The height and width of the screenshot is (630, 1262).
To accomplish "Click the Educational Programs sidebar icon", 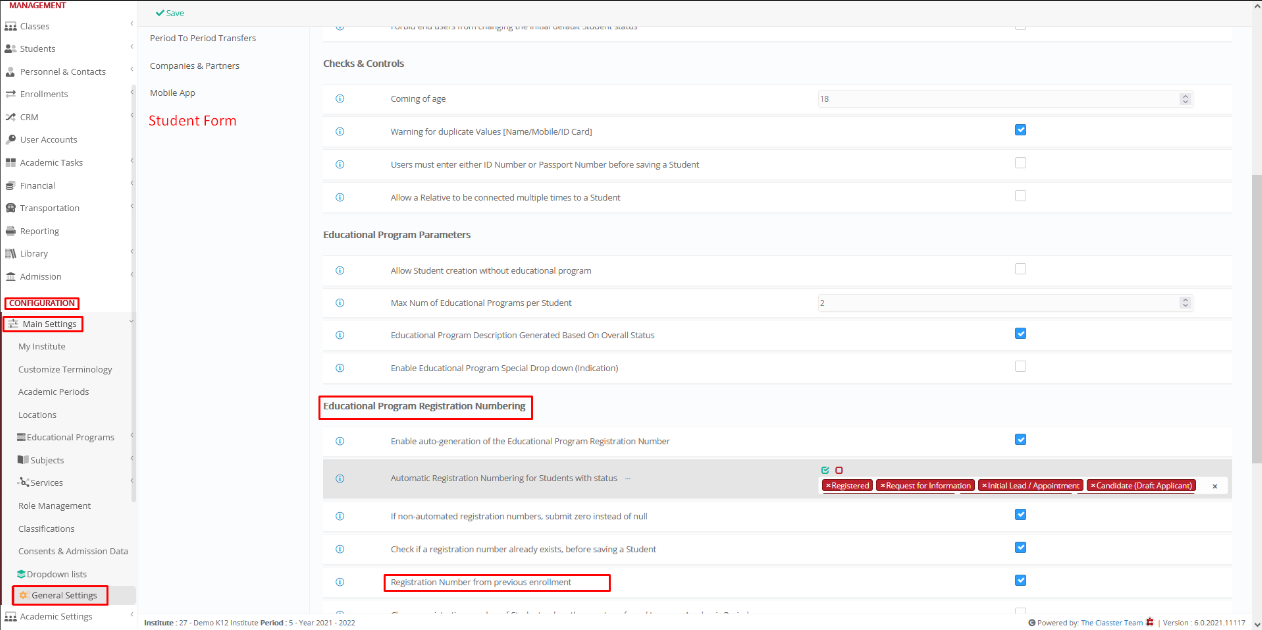I will [21, 438].
